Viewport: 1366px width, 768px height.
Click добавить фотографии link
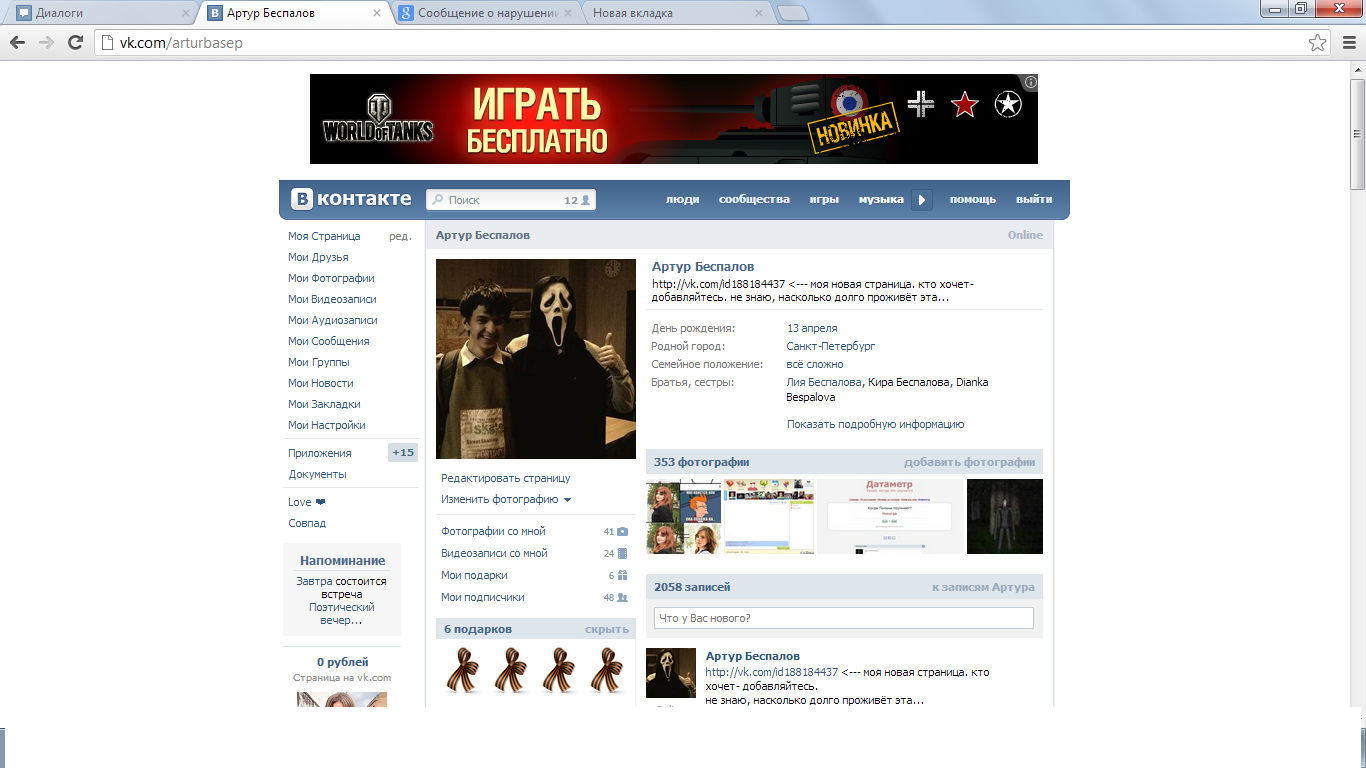970,462
